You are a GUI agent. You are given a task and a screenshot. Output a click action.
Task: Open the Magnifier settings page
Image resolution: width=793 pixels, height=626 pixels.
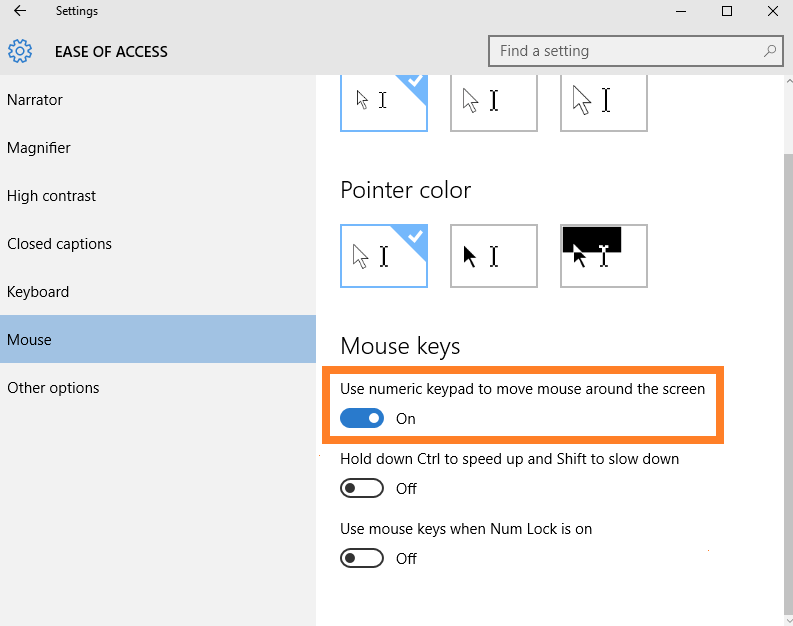coord(39,148)
